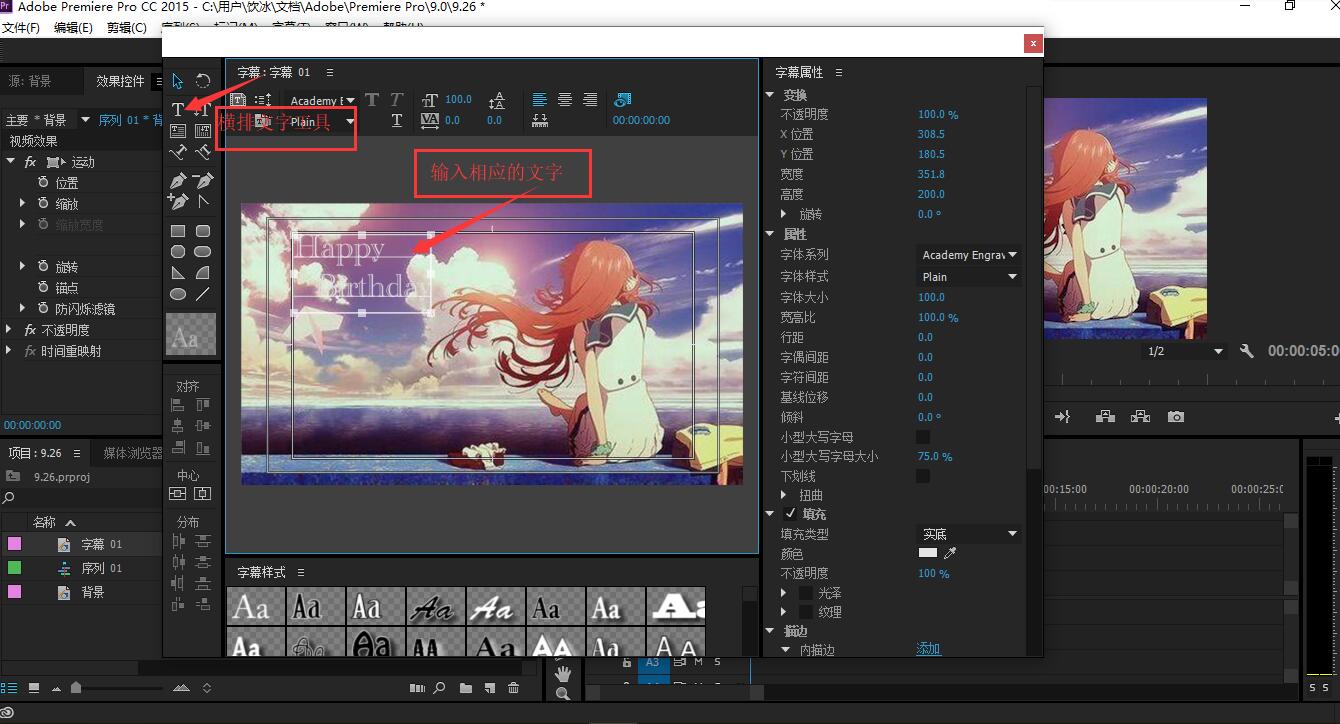This screenshot has height=724, width=1340.
Task: Switch to the 效果控件 tab
Action: click(120, 81)
